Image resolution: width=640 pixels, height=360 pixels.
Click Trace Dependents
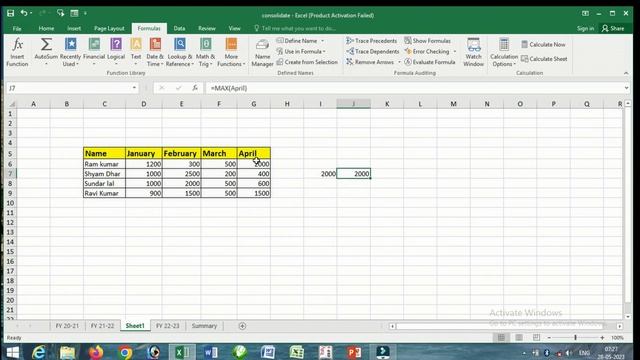tap(372, 51)
